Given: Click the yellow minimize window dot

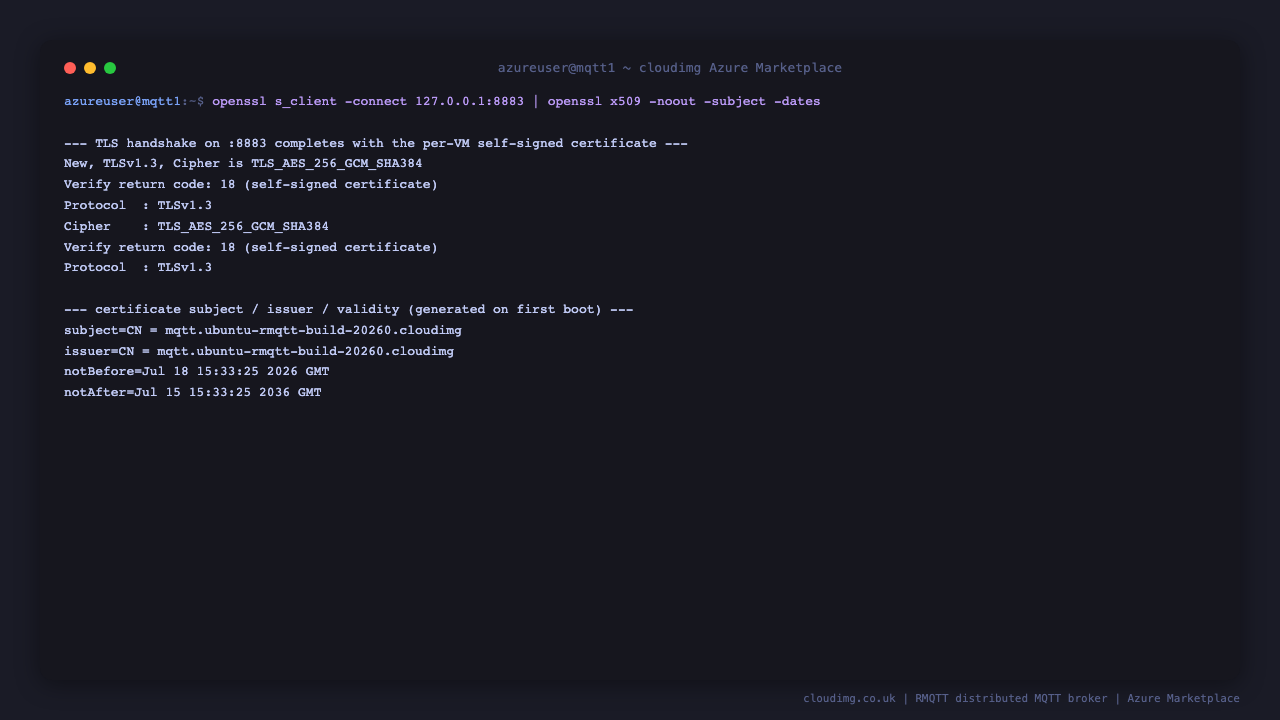Looking at the screenshot, I should 90,68.
